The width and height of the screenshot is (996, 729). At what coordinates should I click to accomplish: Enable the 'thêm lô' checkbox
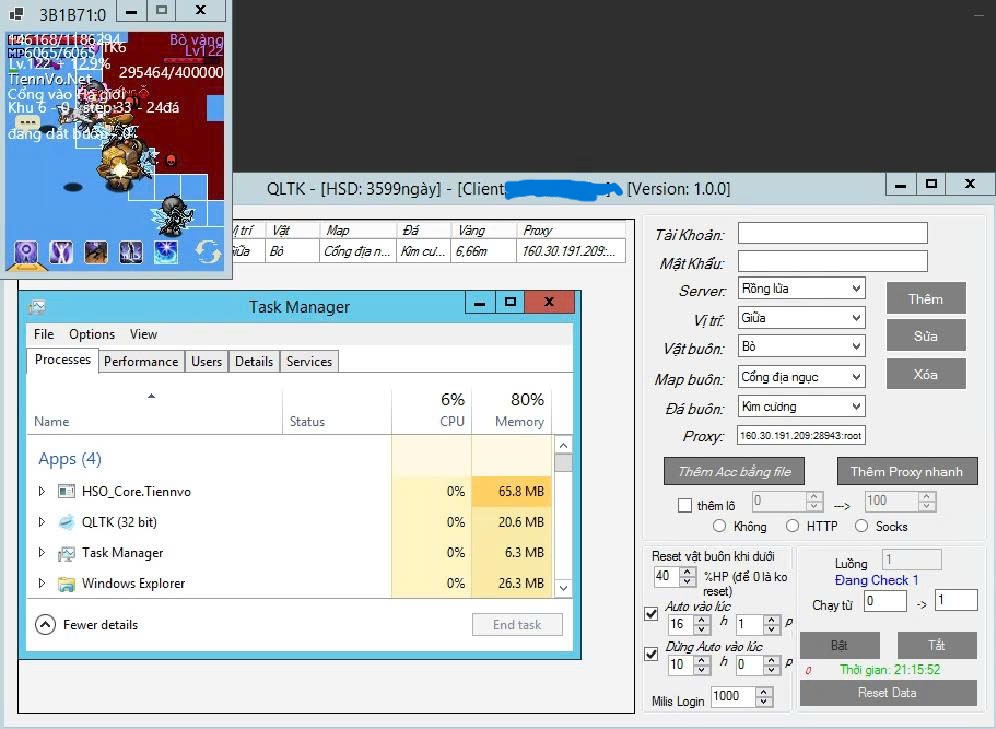click(x=685, y=505)
